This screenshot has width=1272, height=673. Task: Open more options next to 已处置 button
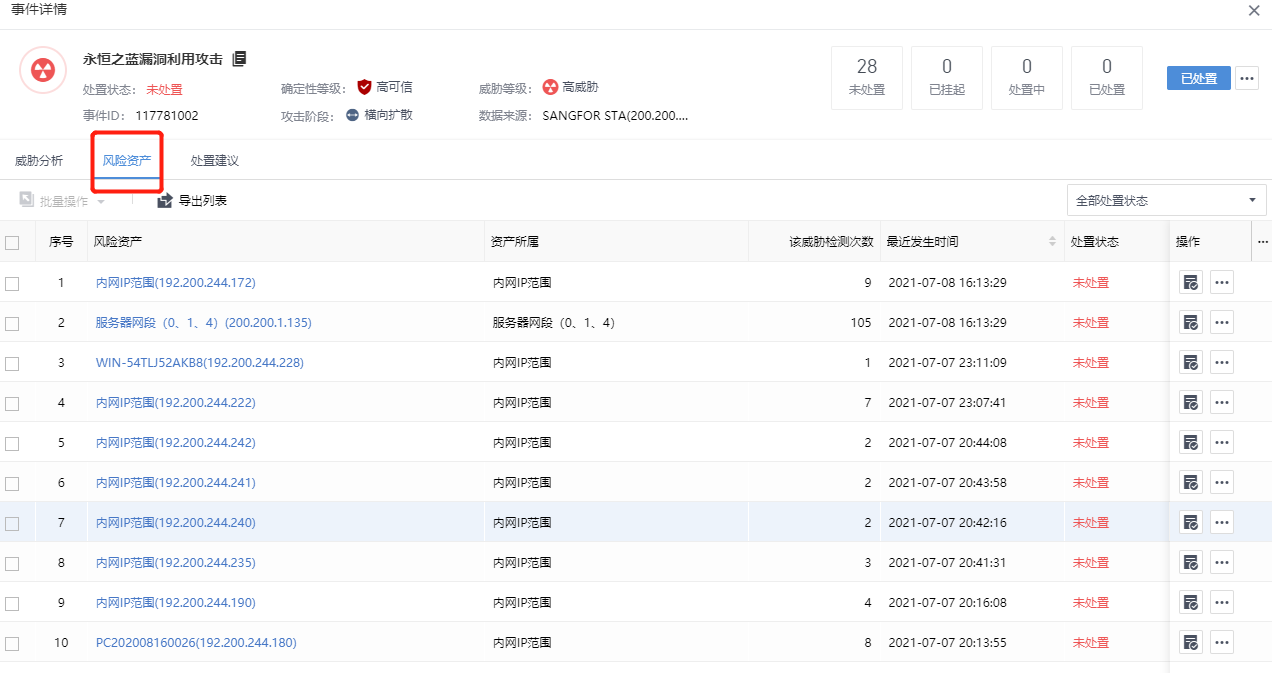(x=1246, y=78)
